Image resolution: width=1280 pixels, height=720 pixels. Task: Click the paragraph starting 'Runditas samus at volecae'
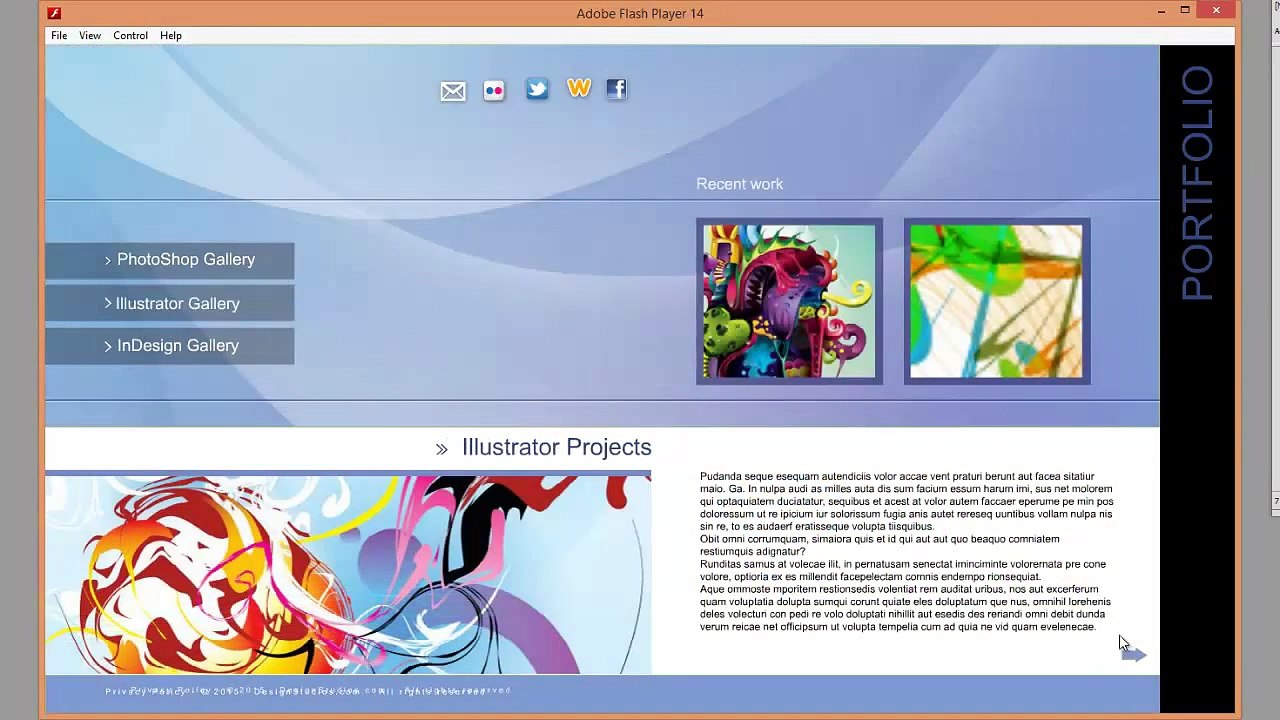pos(903,570)
